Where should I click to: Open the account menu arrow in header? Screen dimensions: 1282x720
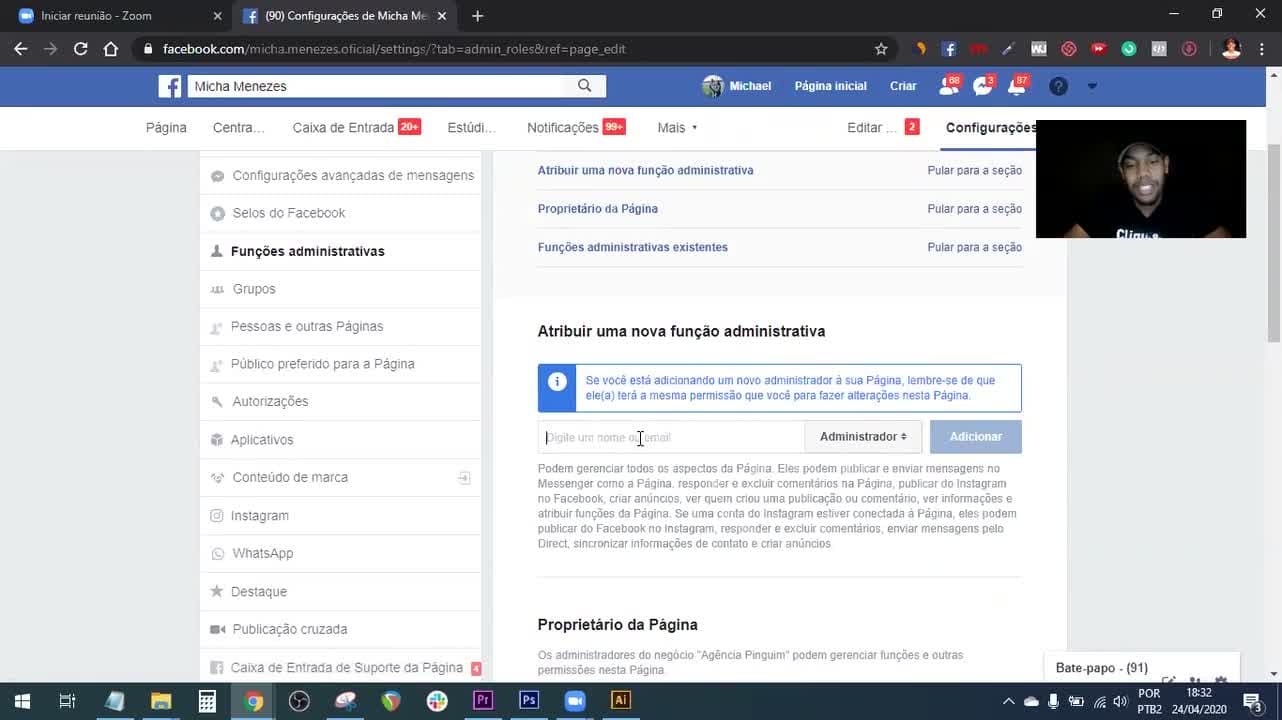(x=1092, y=86)
